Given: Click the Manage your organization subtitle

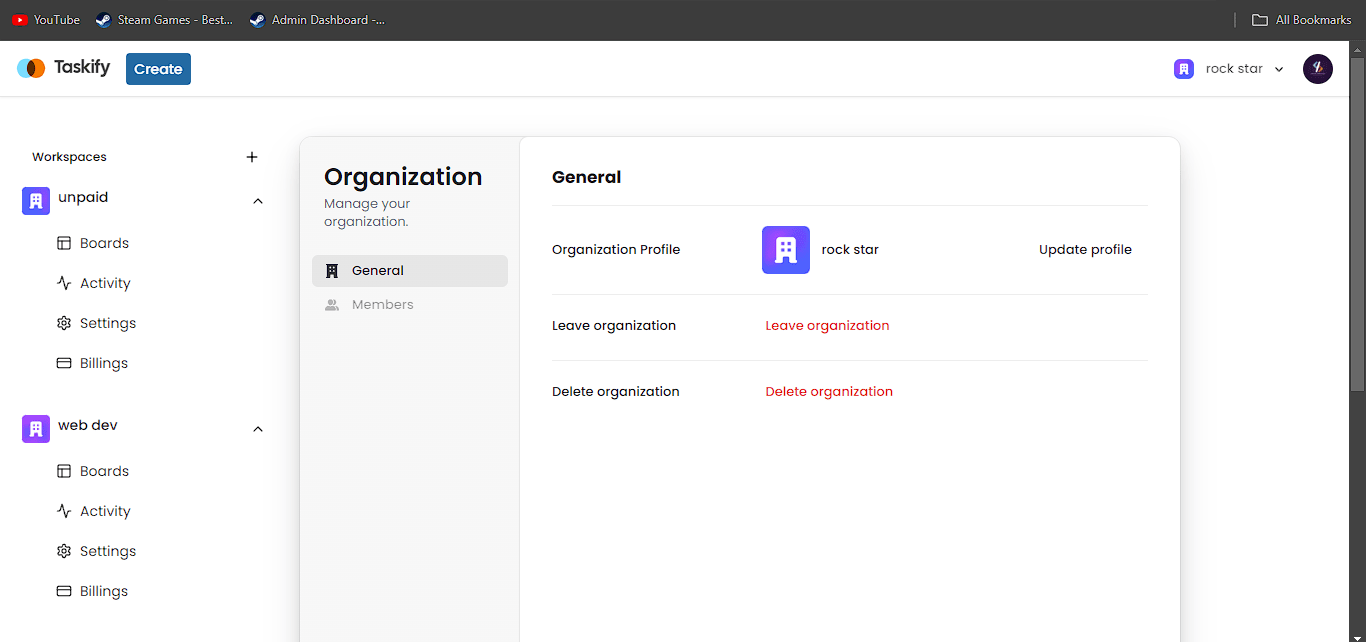Looking at the screenshot, I should tap(367, 213).
